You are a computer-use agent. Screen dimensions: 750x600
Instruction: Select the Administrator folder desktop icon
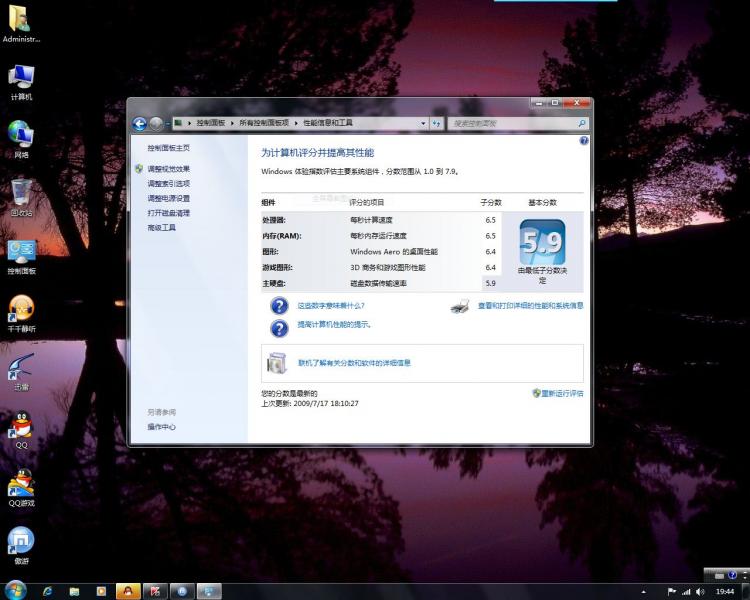tap(21, 23)
